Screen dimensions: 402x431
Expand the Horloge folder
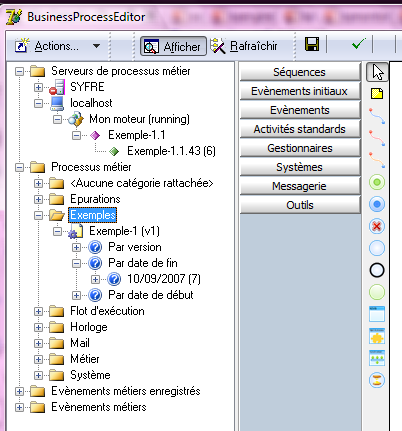(38, 327)
